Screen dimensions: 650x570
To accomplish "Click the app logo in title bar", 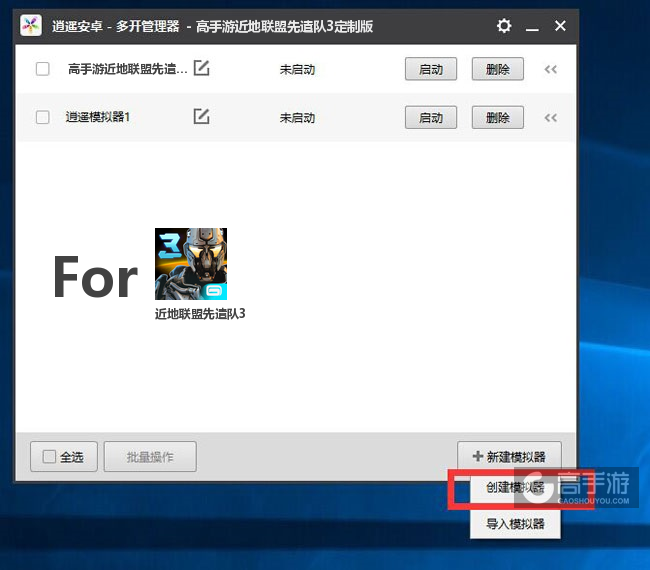I will [31, 26].
